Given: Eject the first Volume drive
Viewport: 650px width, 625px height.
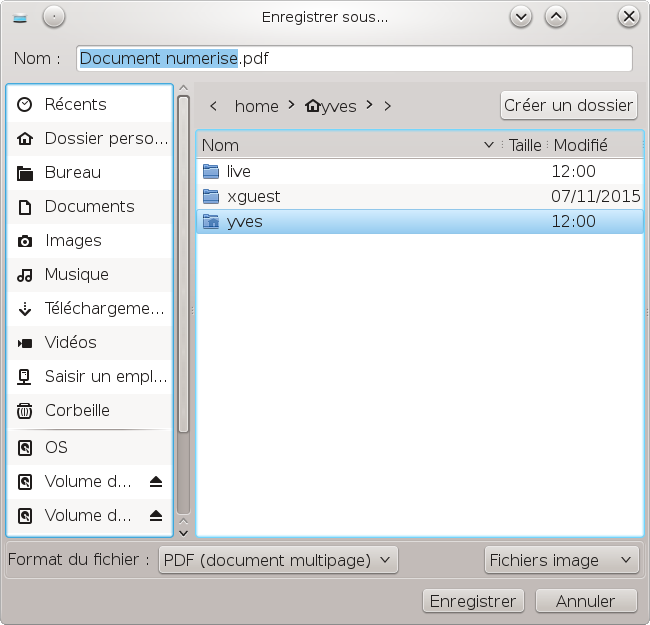Looking at the screenshot, I should 155,482.
